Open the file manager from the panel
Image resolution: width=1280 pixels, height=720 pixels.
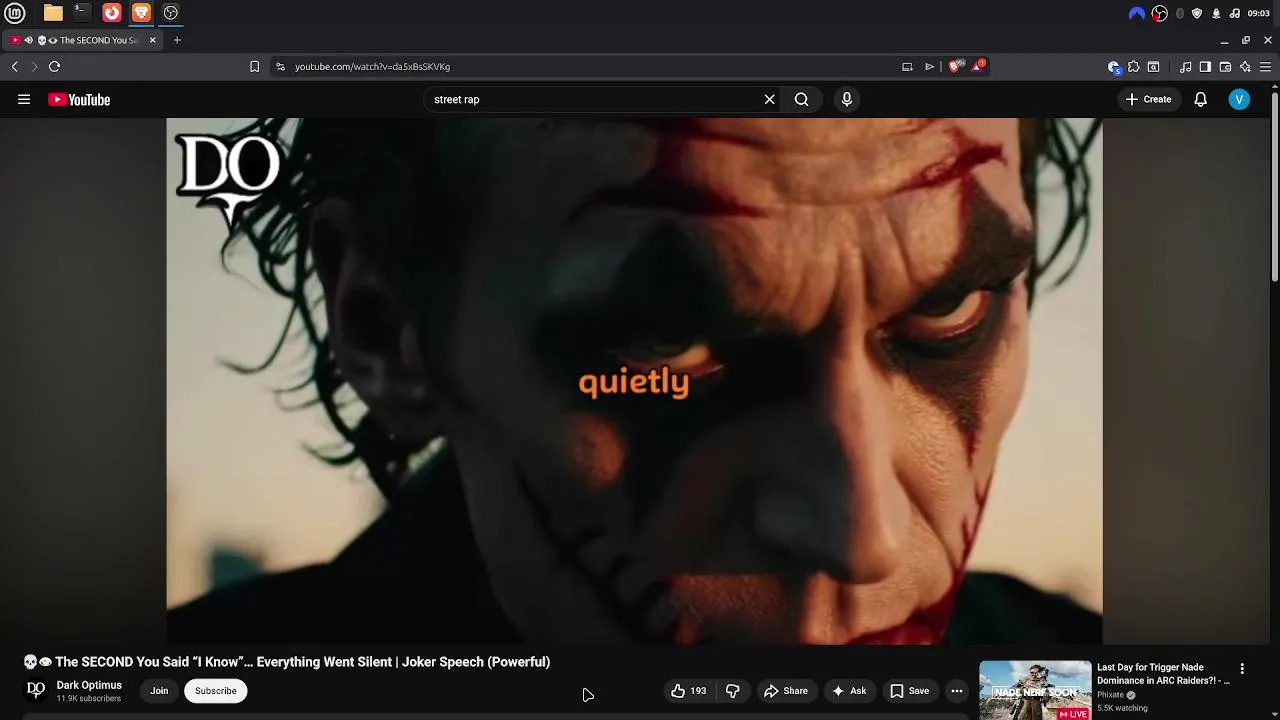(x=53, y=13)
